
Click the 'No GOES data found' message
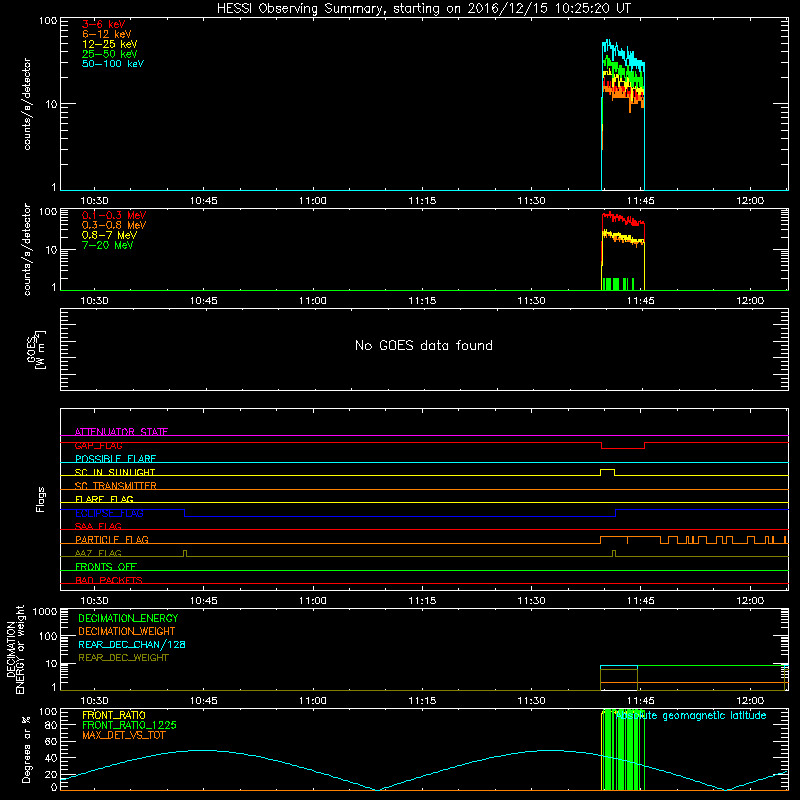(x=423, y=345)
